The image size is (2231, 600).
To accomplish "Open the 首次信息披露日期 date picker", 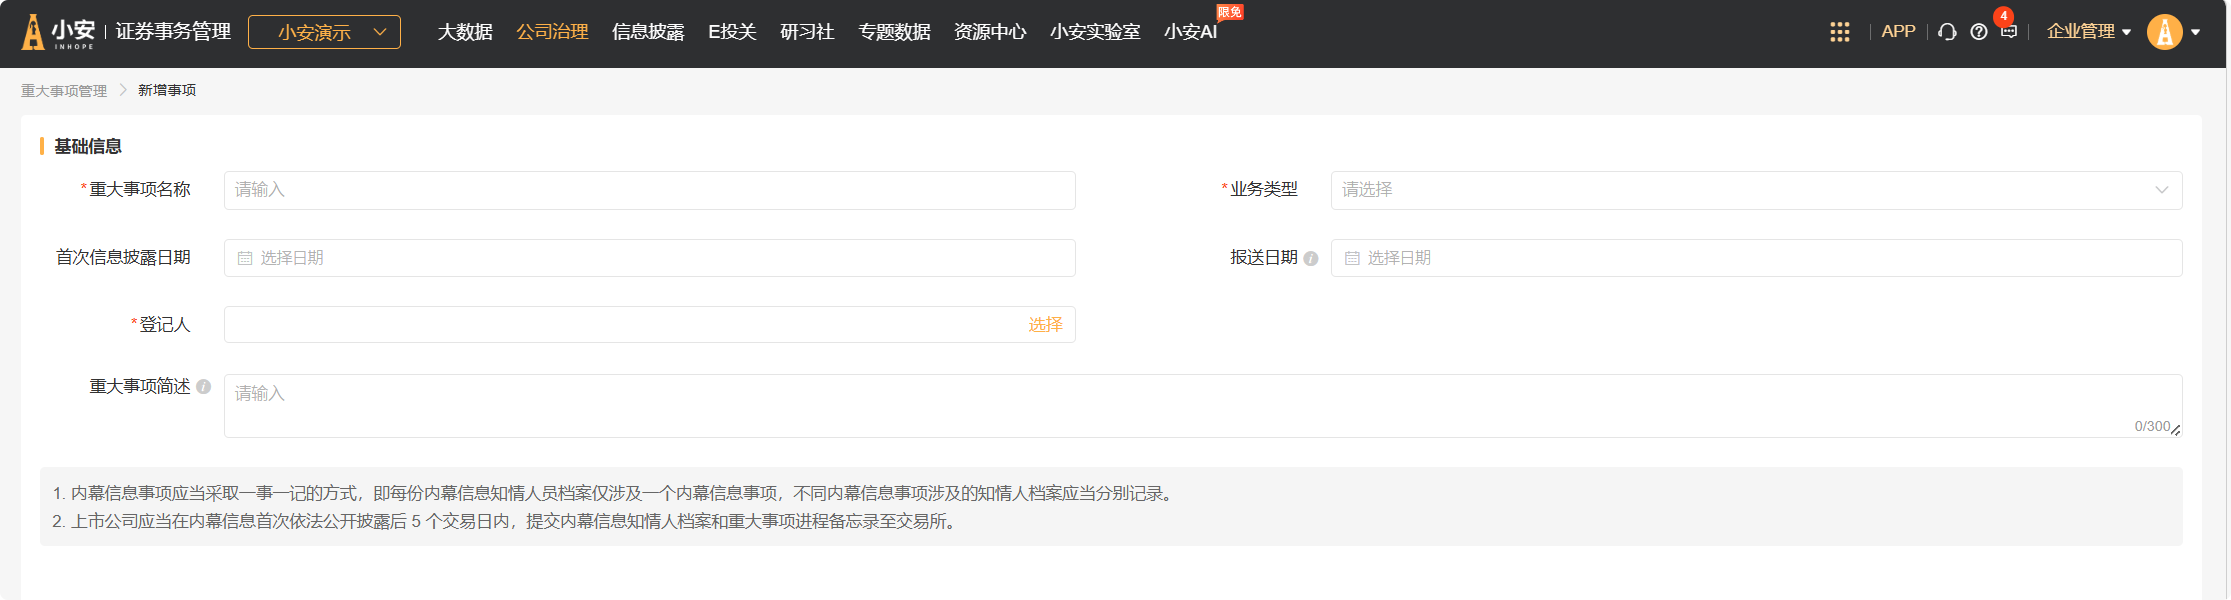I will [x=650, y=258].
